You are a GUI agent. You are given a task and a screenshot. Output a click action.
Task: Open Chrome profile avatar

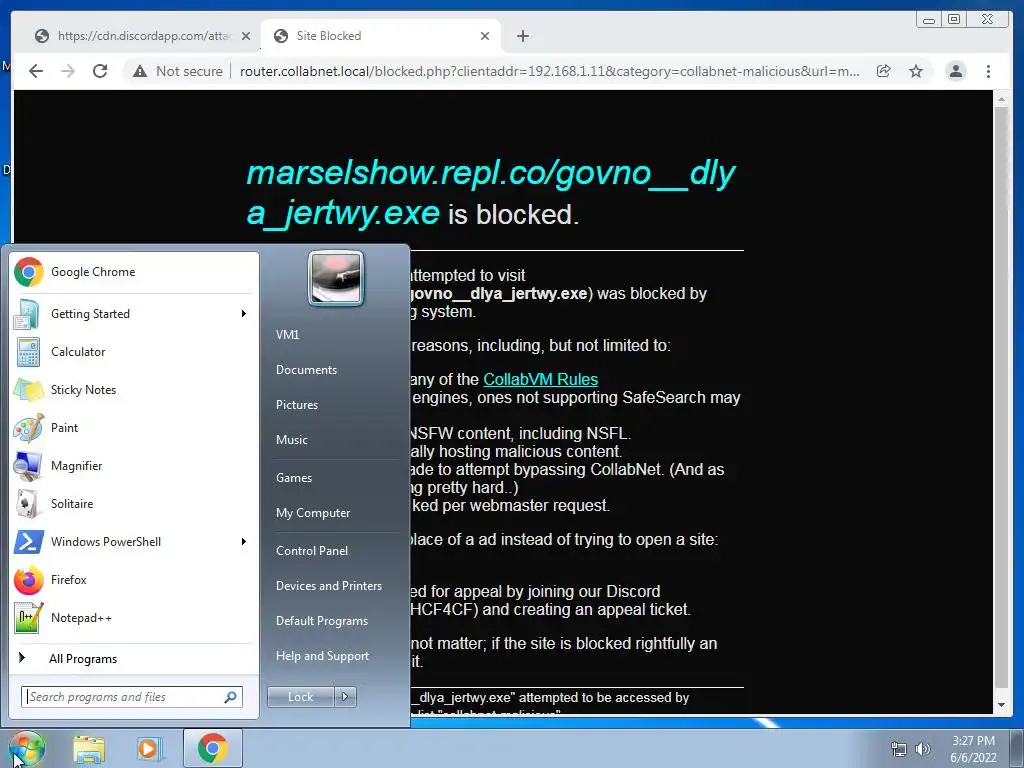[x=956, y=71]
